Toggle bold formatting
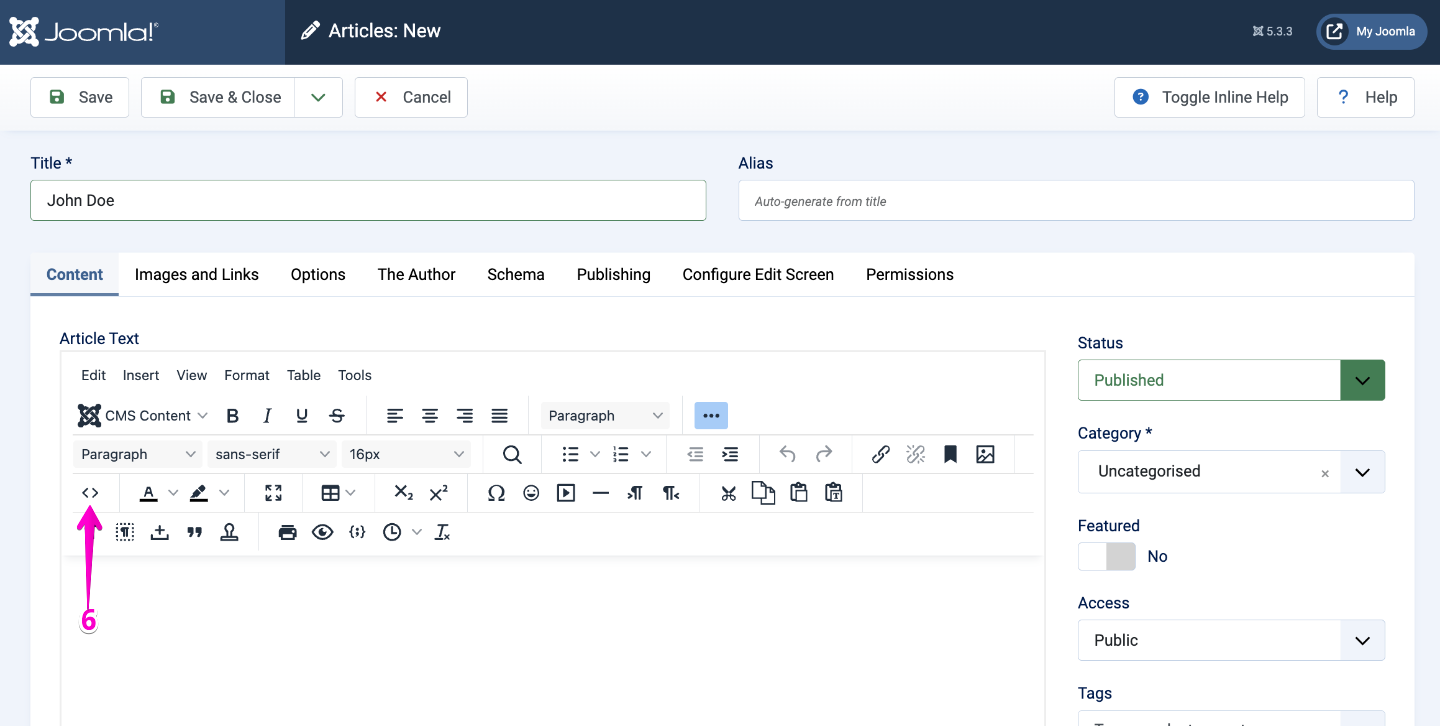This screenshot has width=1440, height=726. coord(233,416)
